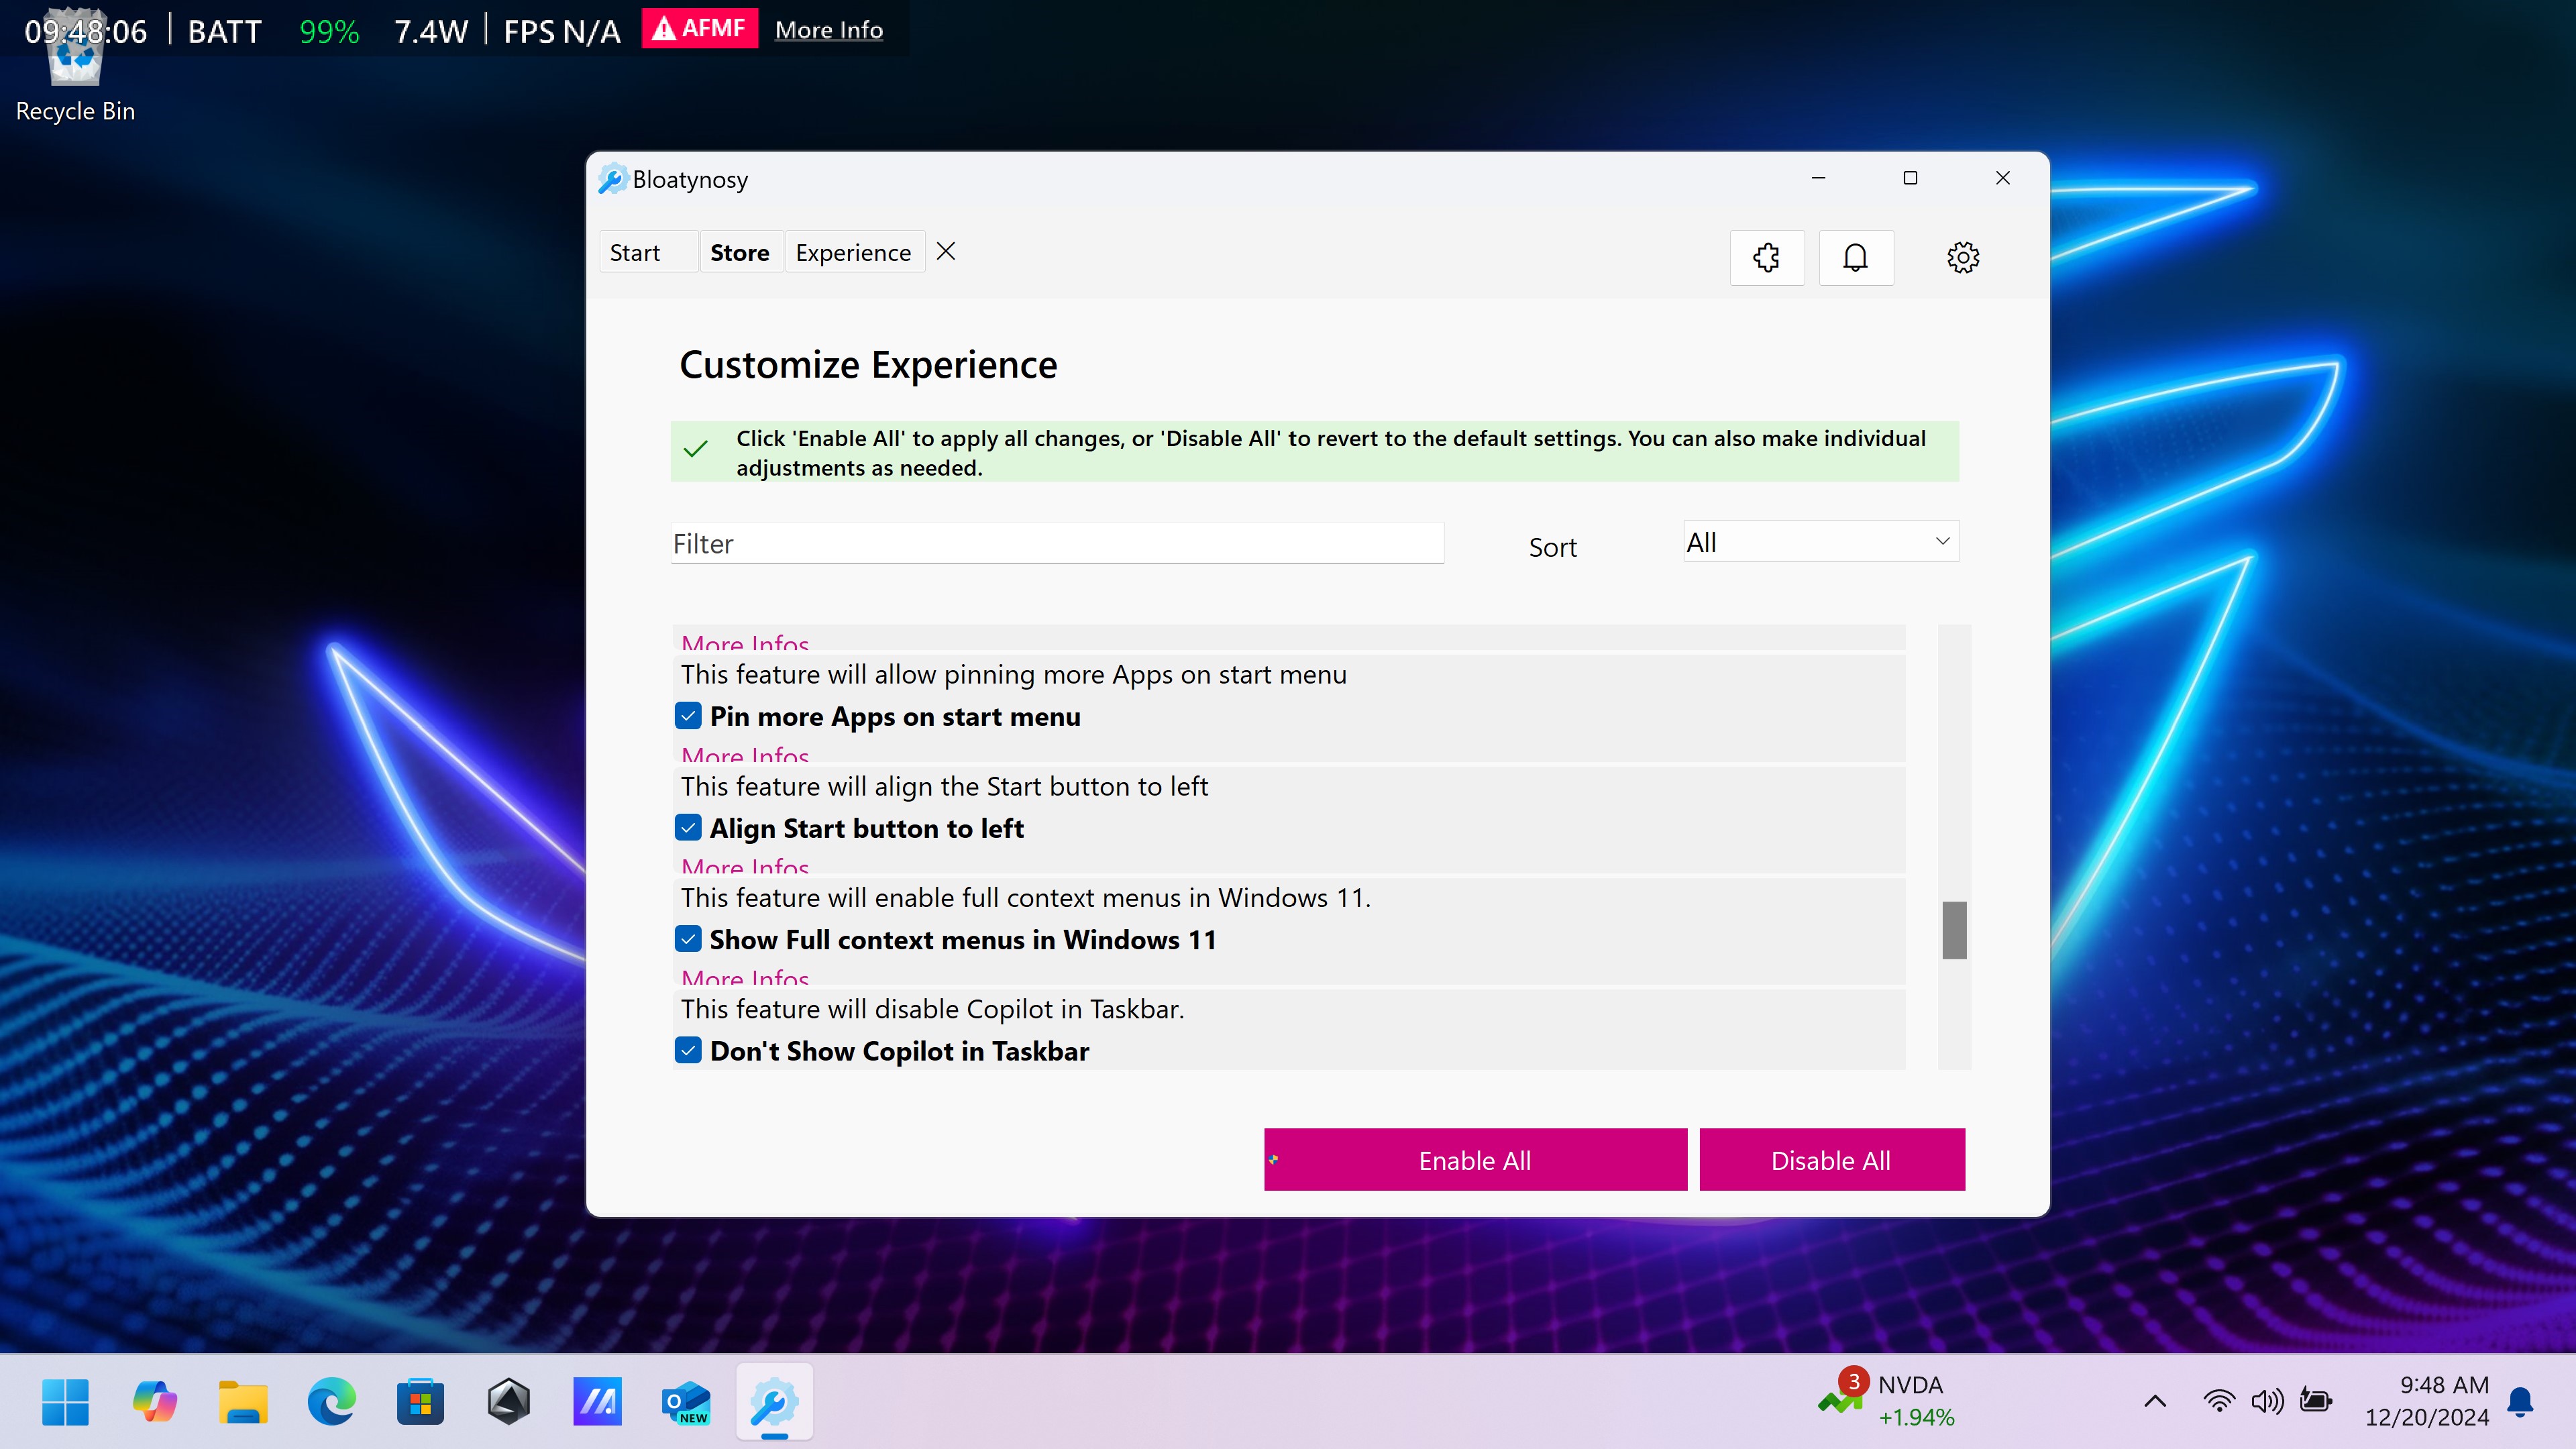This screenshot has height=1449, width=2576.
Task: Click the Outlook icon in taskbar
Action: (x=685, y=1401)
